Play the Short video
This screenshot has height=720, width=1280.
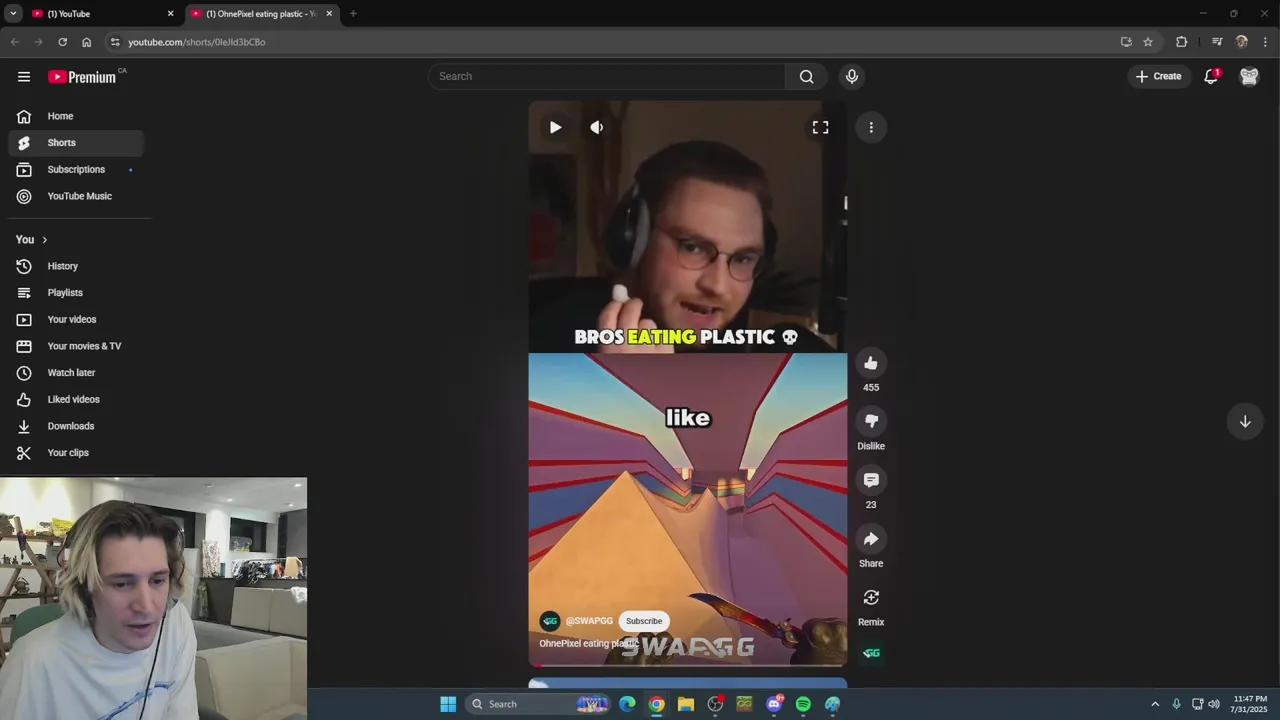(555, 127)
